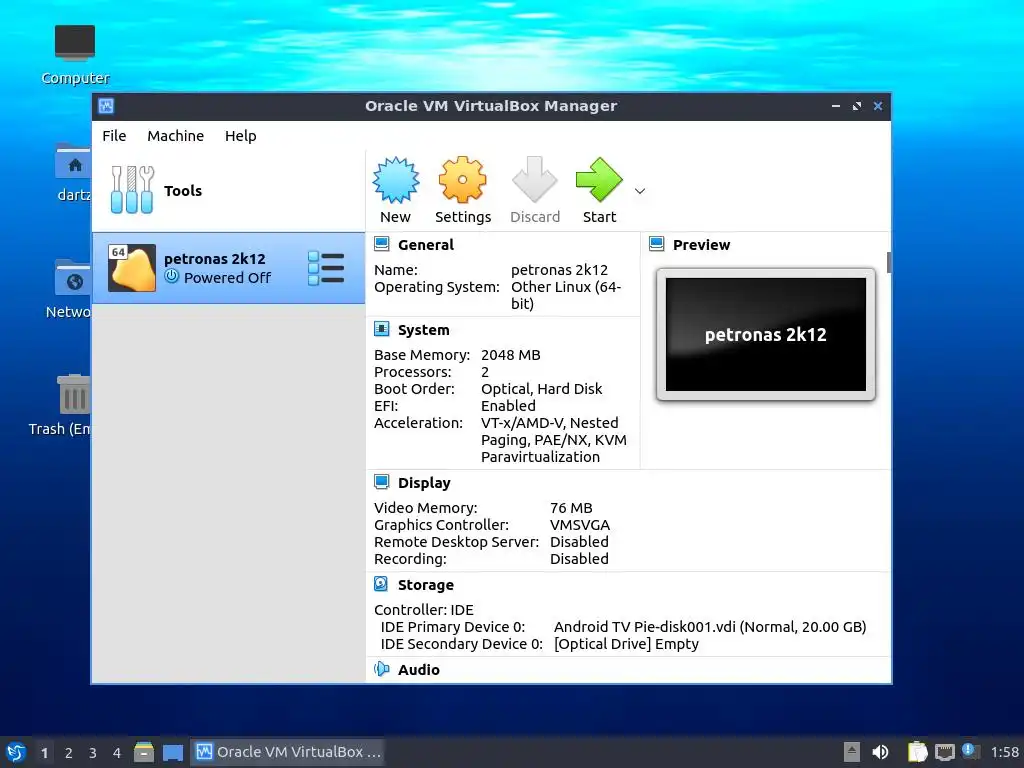1024x768 pixels.
Task: Select the petronas 2k12 machine entry
Action: click(x=228, y=268)
